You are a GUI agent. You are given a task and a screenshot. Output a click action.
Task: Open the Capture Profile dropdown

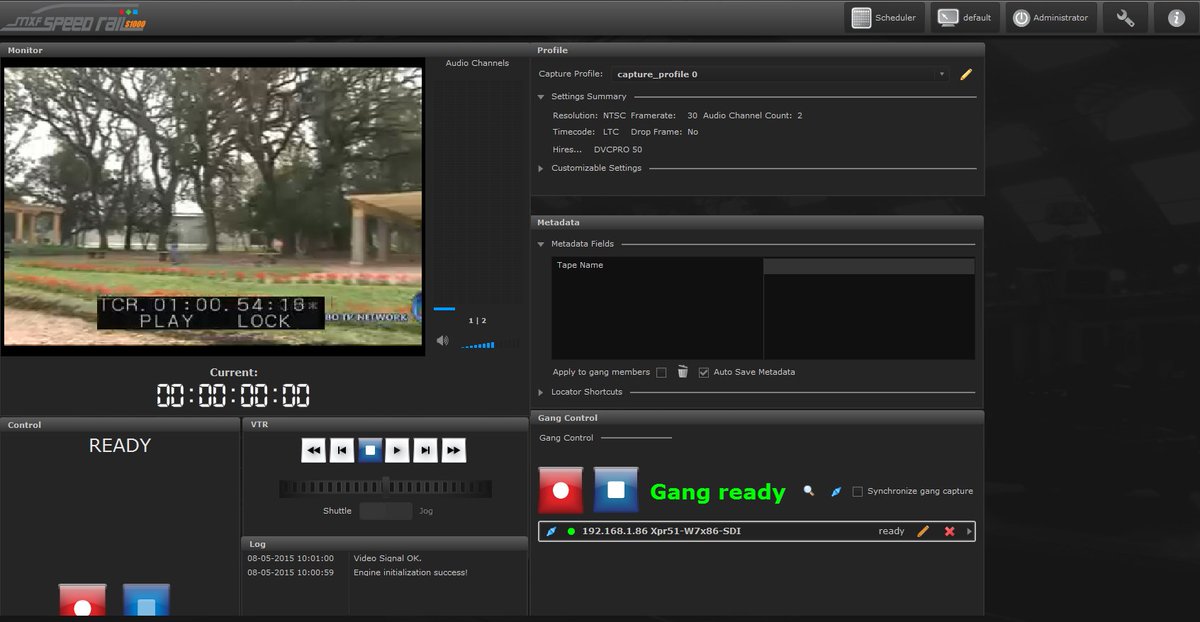(x=780, y=74)
